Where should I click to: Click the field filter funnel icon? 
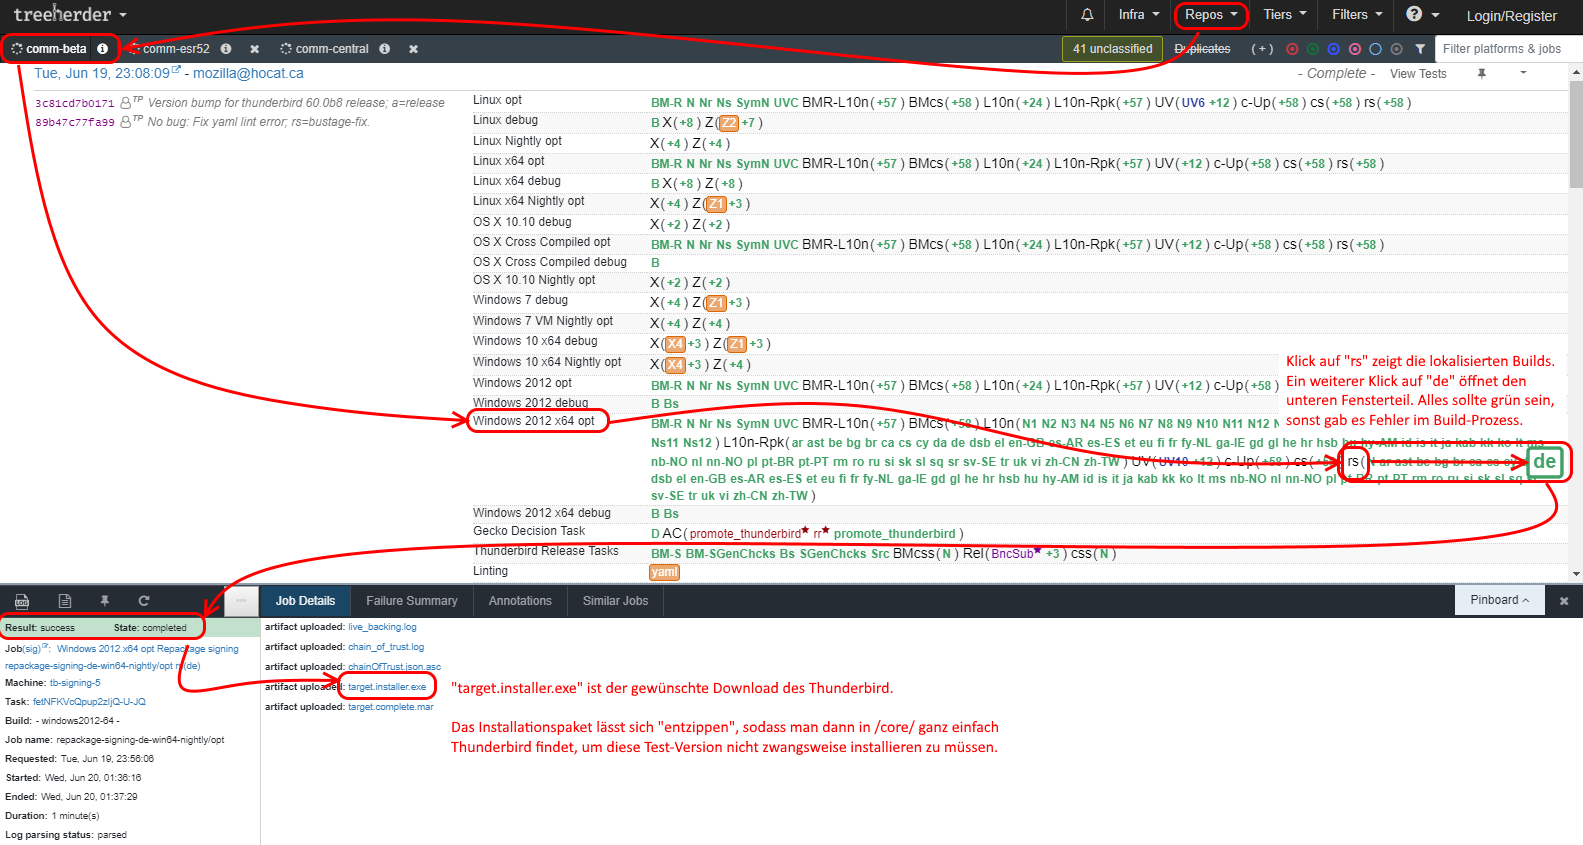tap(1420, 49)
